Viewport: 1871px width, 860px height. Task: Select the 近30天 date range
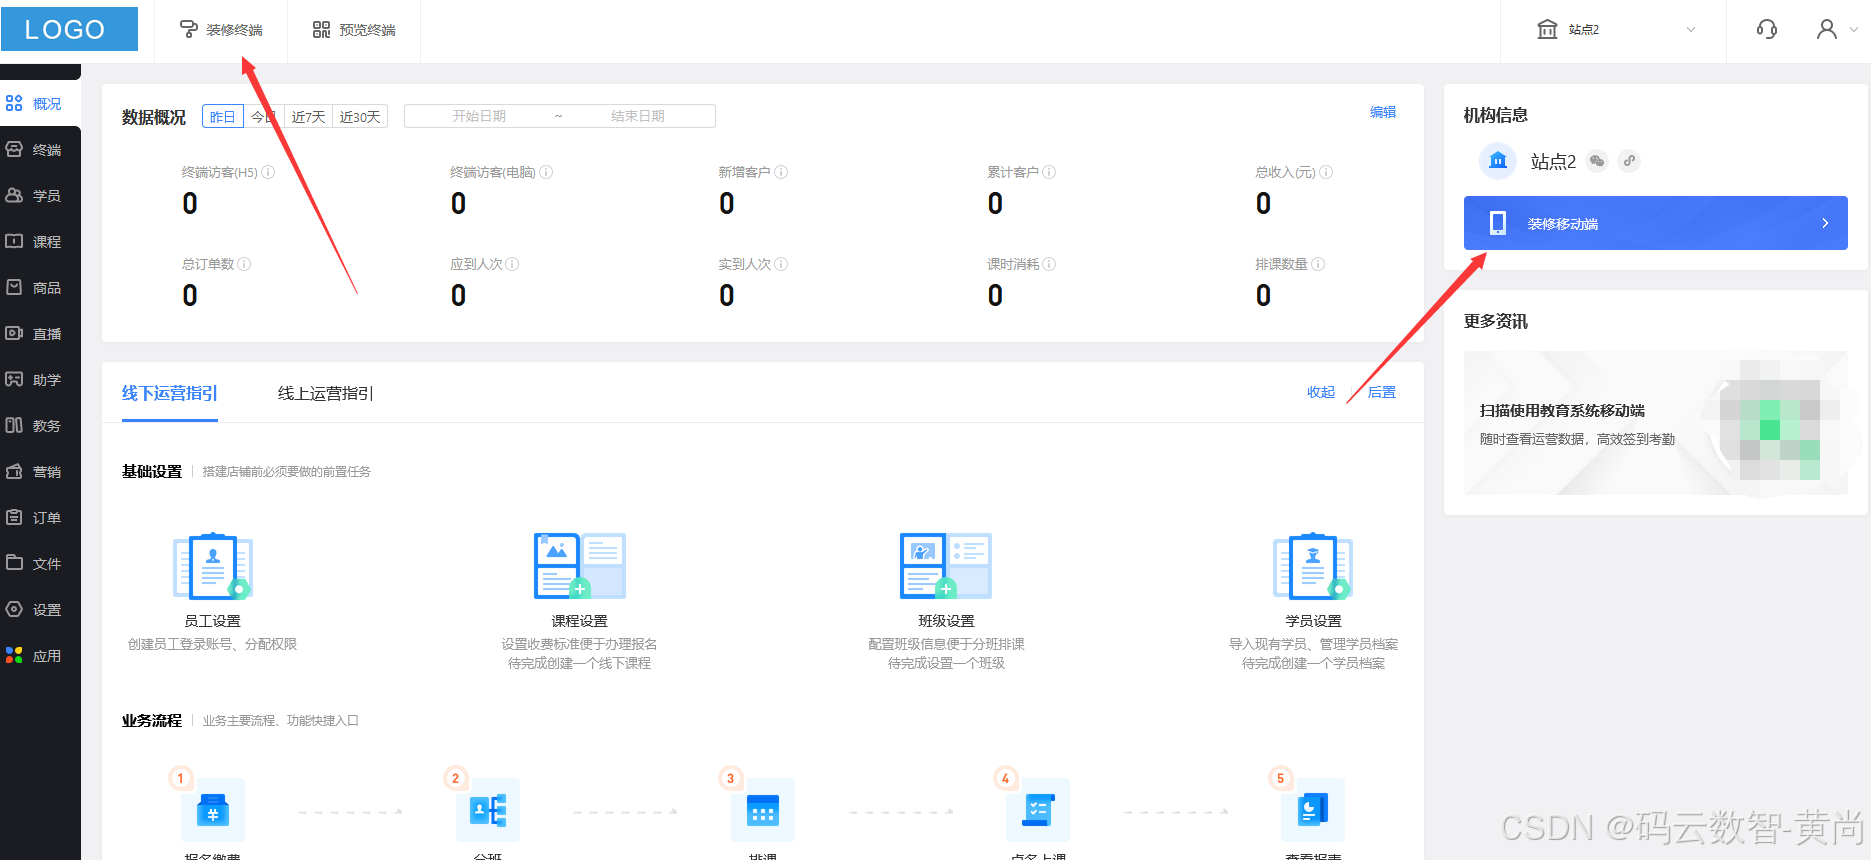360,117
